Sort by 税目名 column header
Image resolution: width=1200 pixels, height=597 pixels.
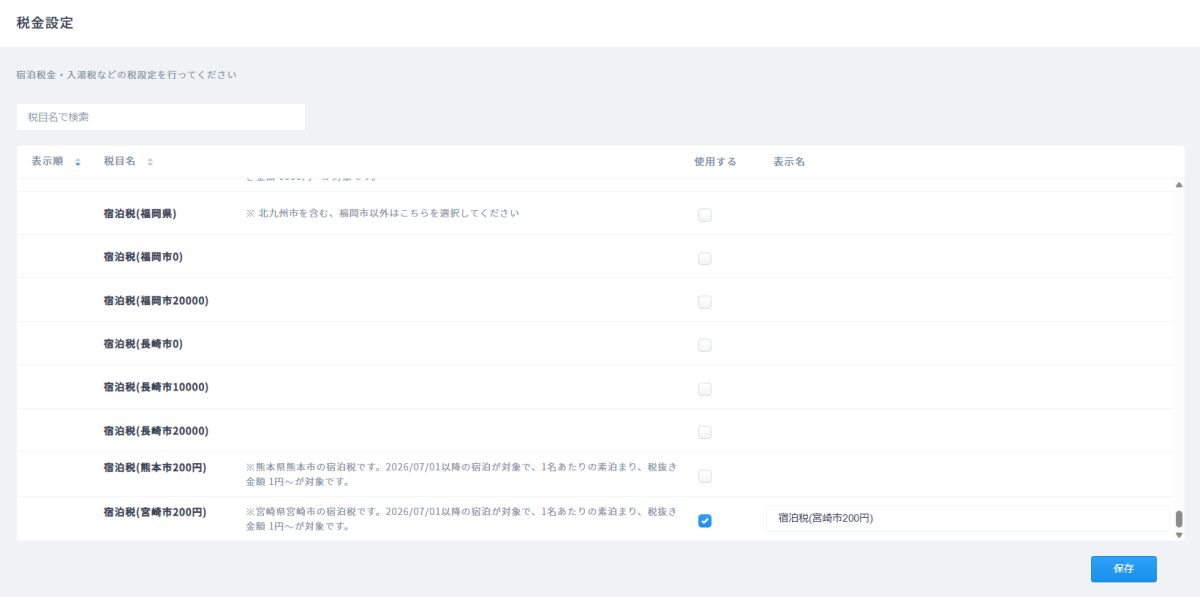point(119,162)
